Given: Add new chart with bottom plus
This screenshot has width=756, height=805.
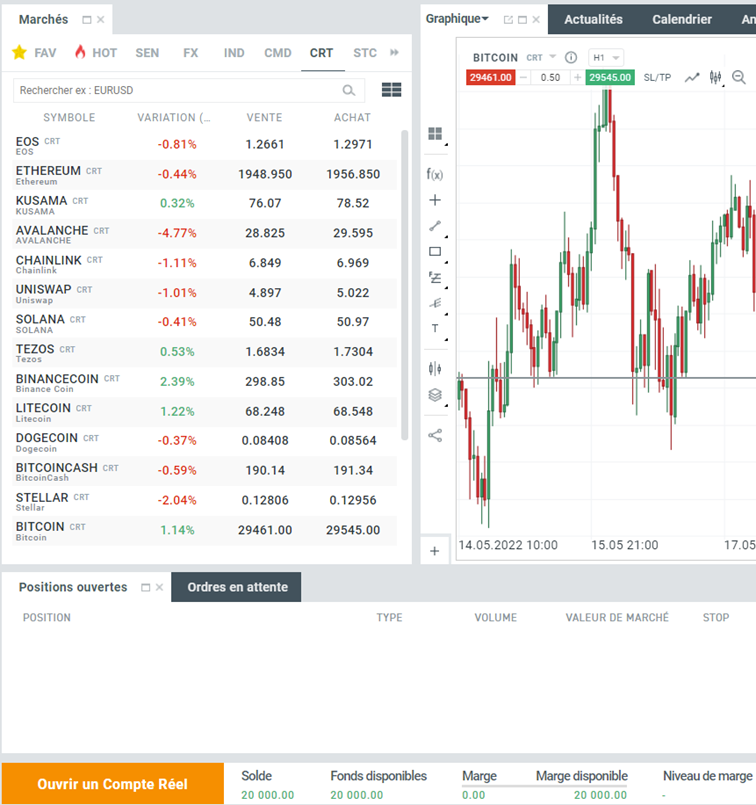Looking at the screenshot, I should tap(435, 551).
